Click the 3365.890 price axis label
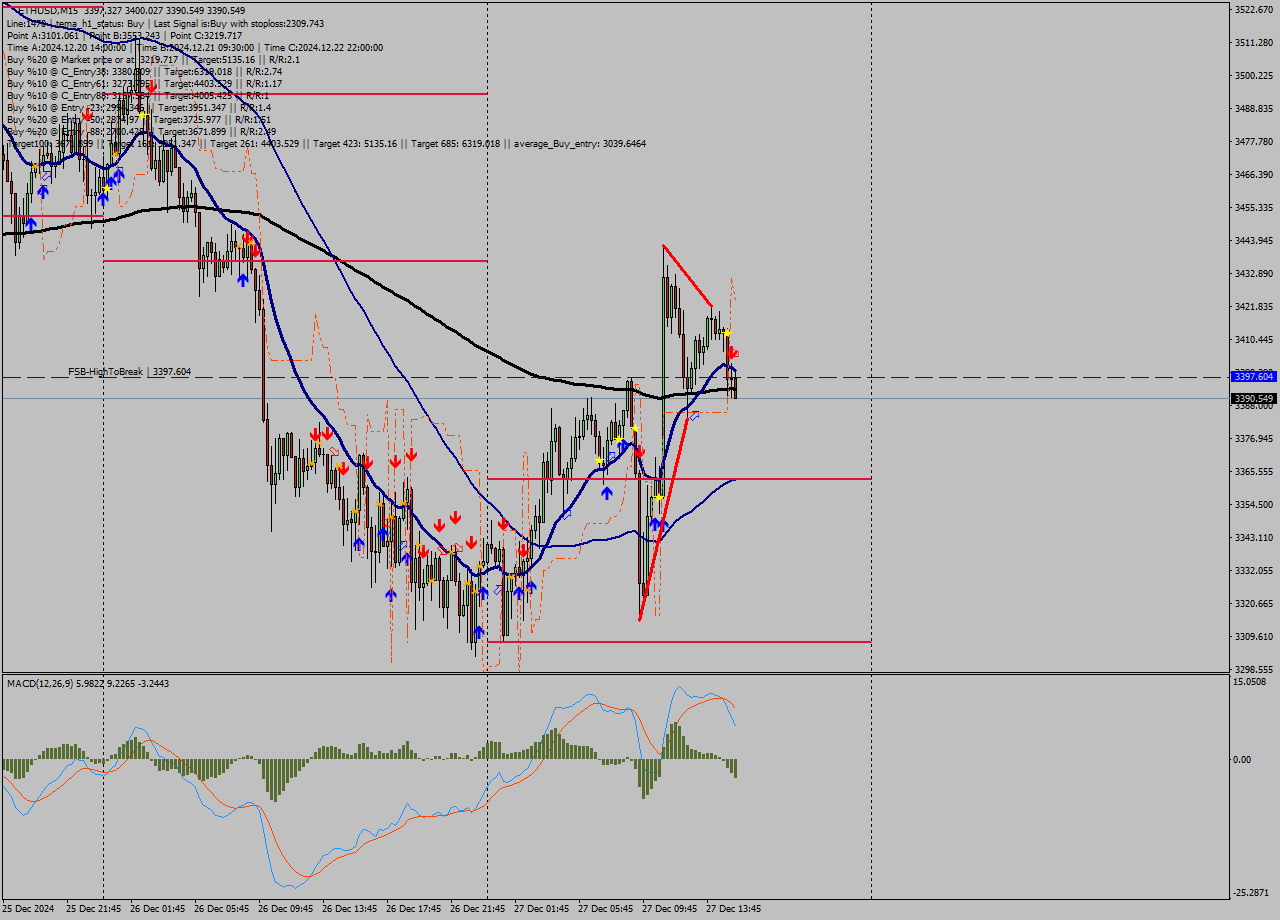The image size is (1280, 920). (1254, 471)
